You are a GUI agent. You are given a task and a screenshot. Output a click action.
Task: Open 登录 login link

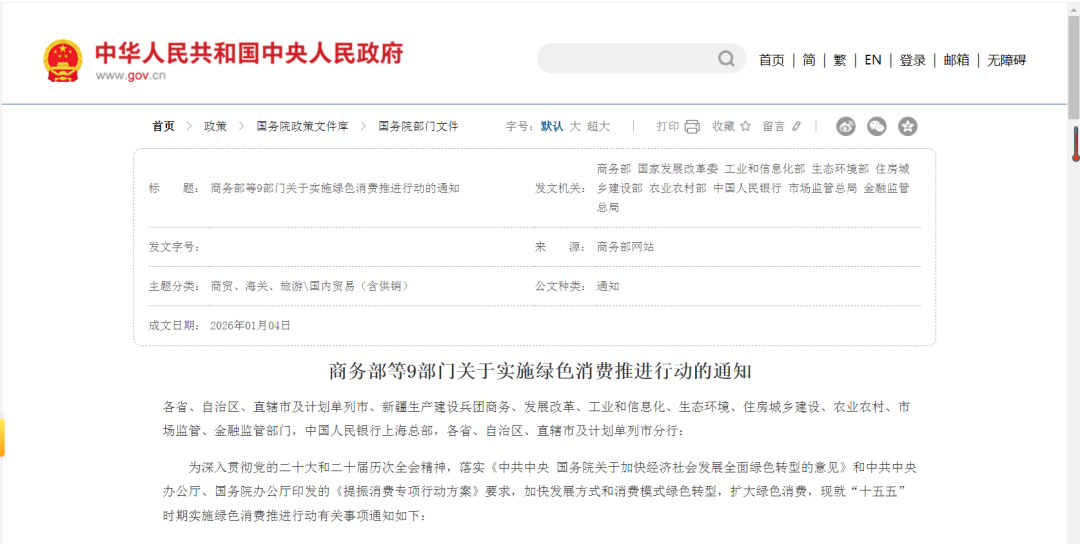[x=913, y=60]
